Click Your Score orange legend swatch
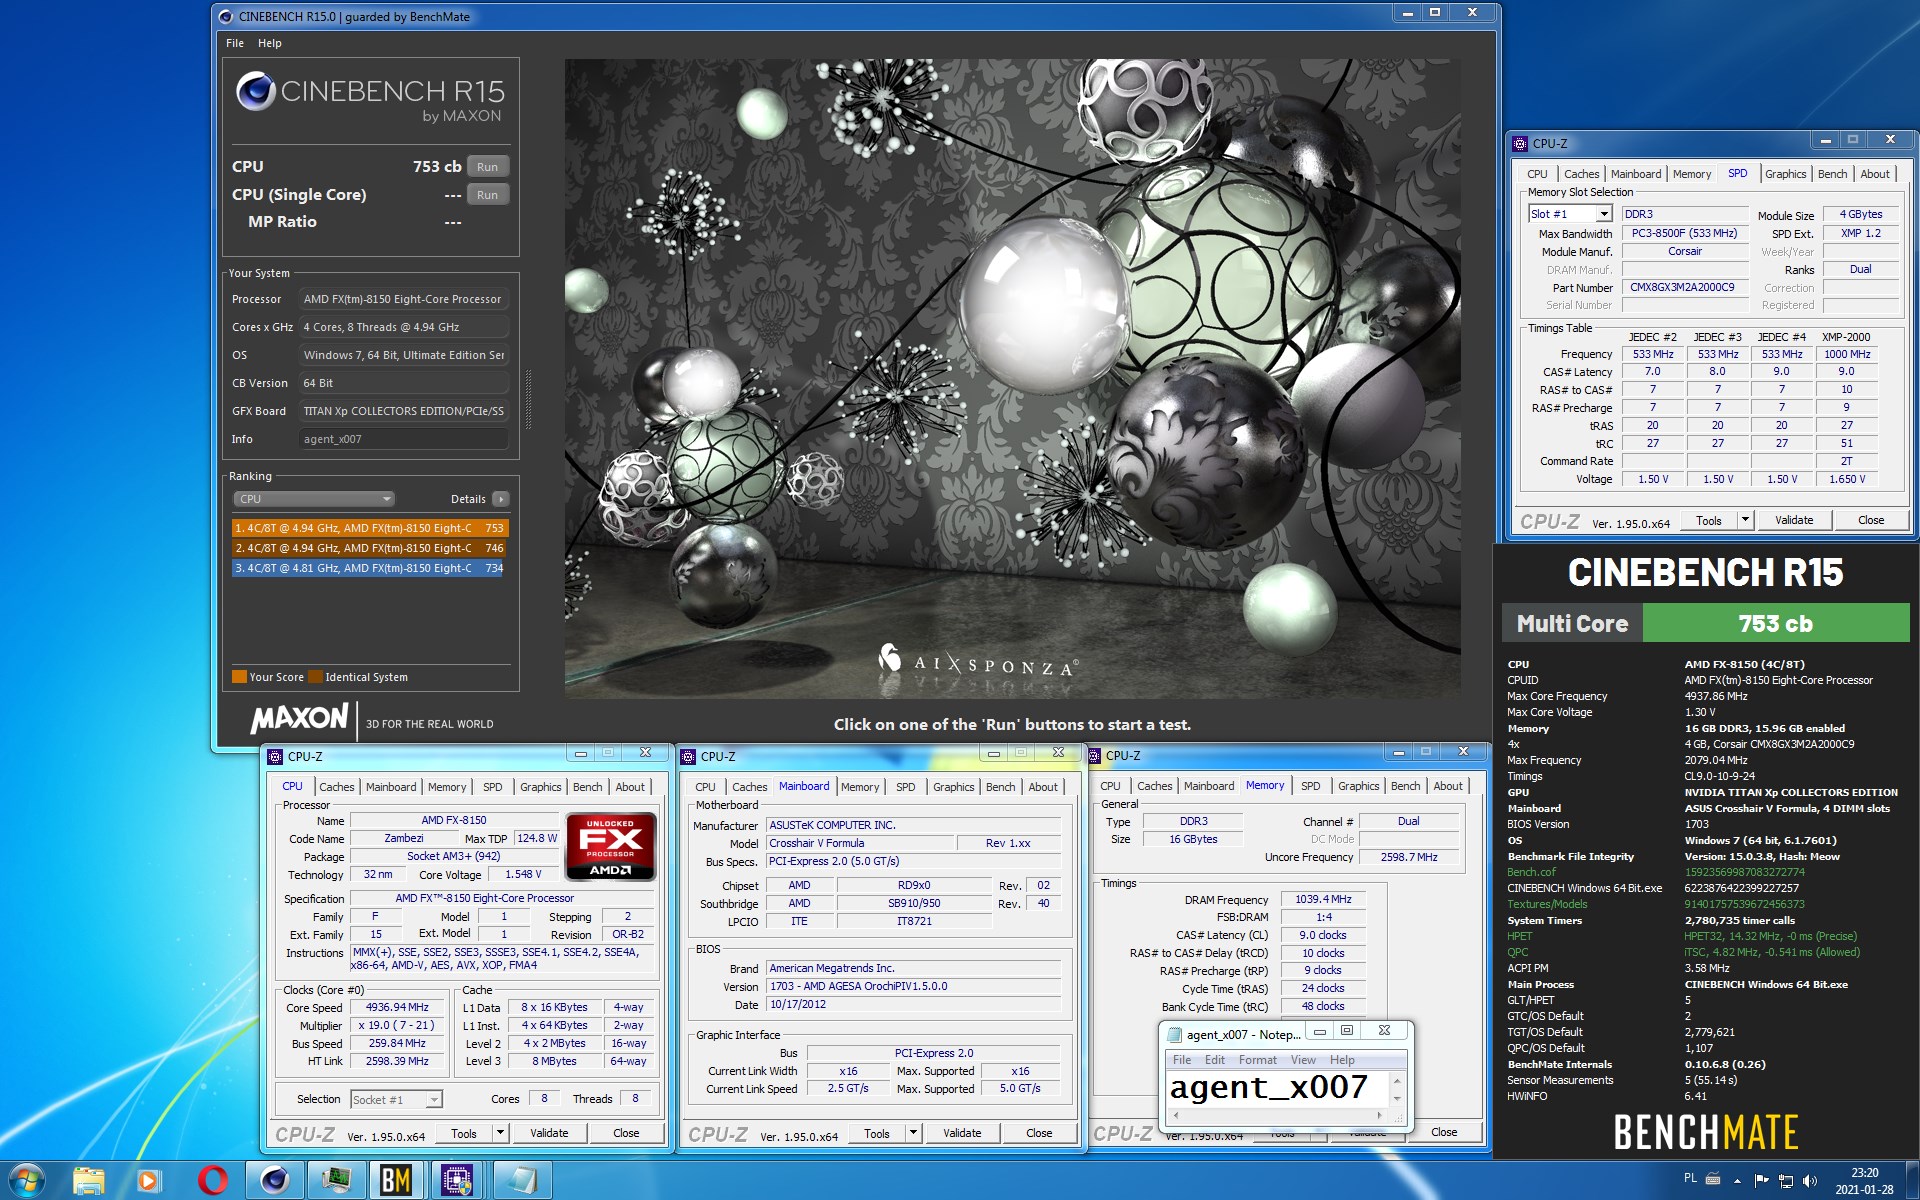Viewport: 1920px width, 1200px height. [239, 677]
